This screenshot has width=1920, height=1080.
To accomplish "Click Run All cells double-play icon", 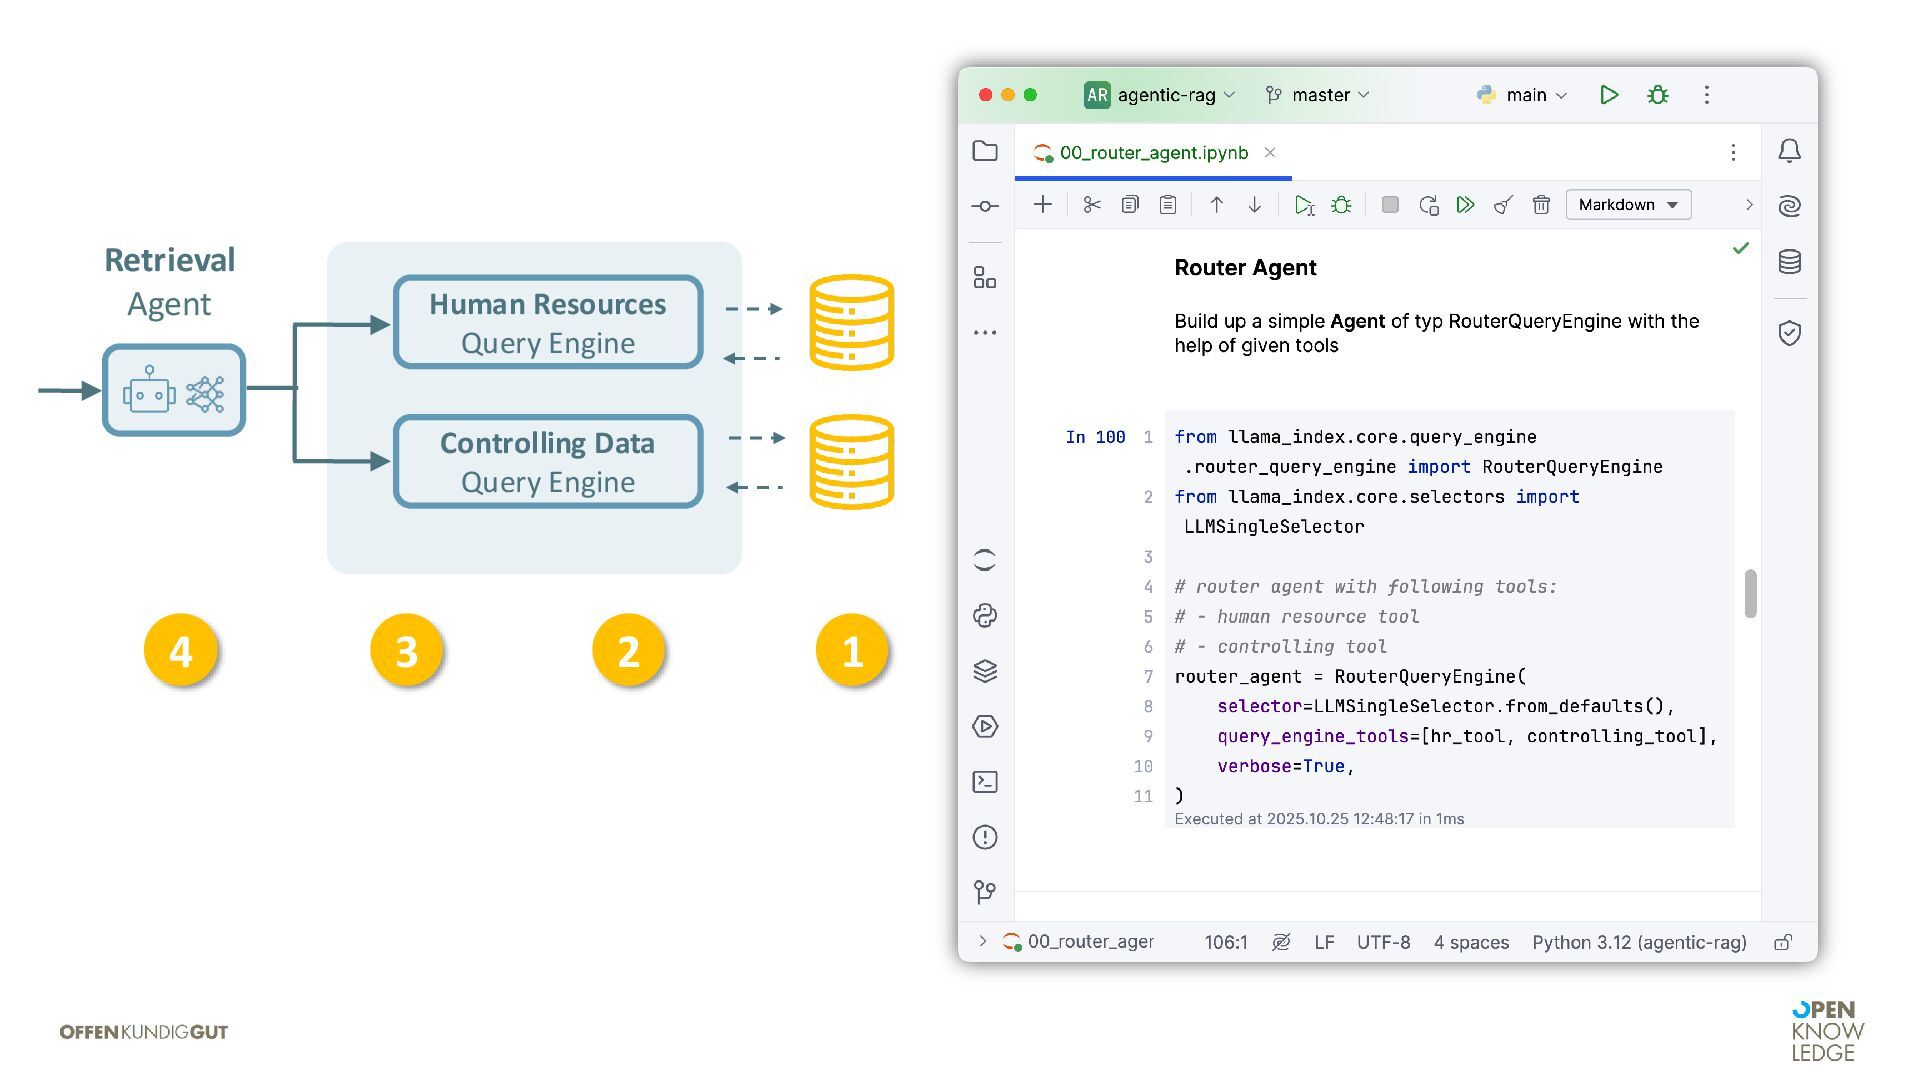I will click(1465, 205).
